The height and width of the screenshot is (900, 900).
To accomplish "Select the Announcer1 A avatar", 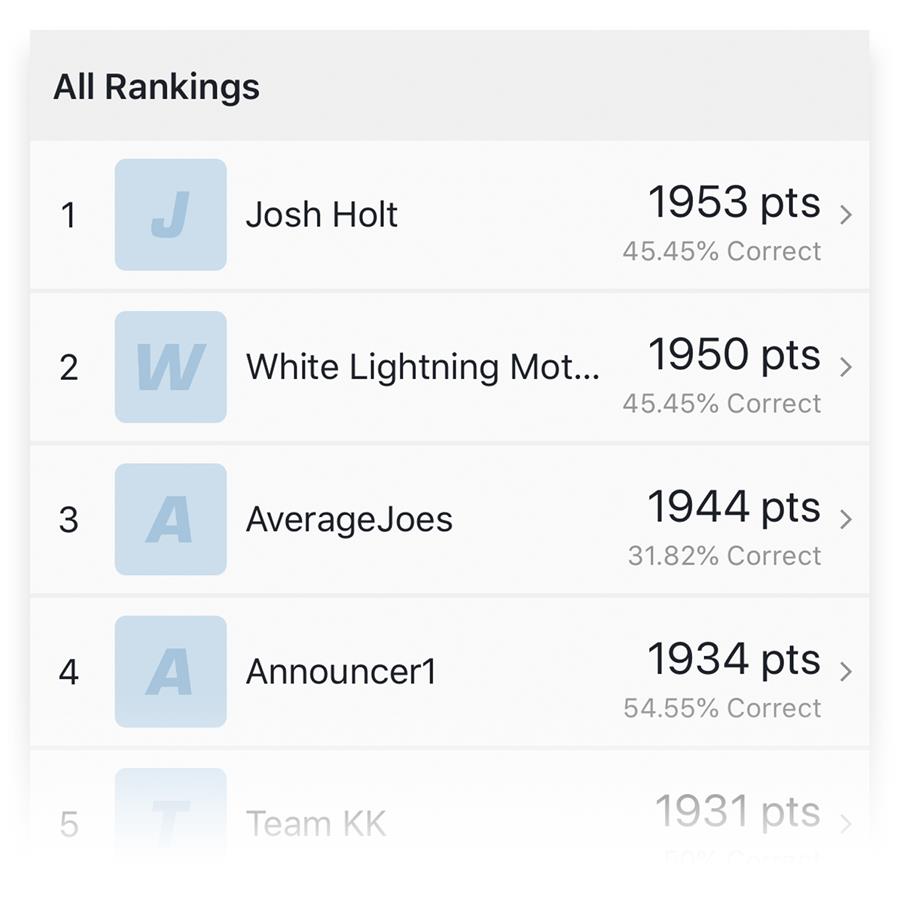I will pyautogui.click(x=170, y=672).
